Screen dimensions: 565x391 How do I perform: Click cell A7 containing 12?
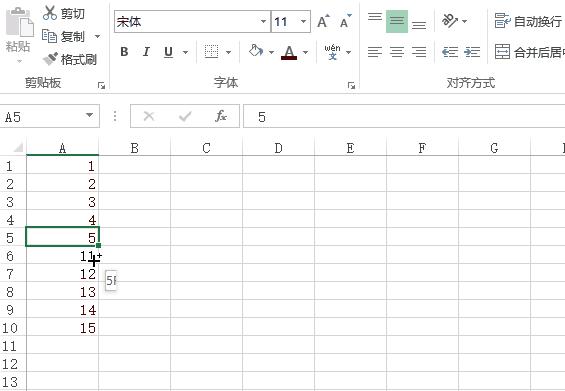(62, 274)
